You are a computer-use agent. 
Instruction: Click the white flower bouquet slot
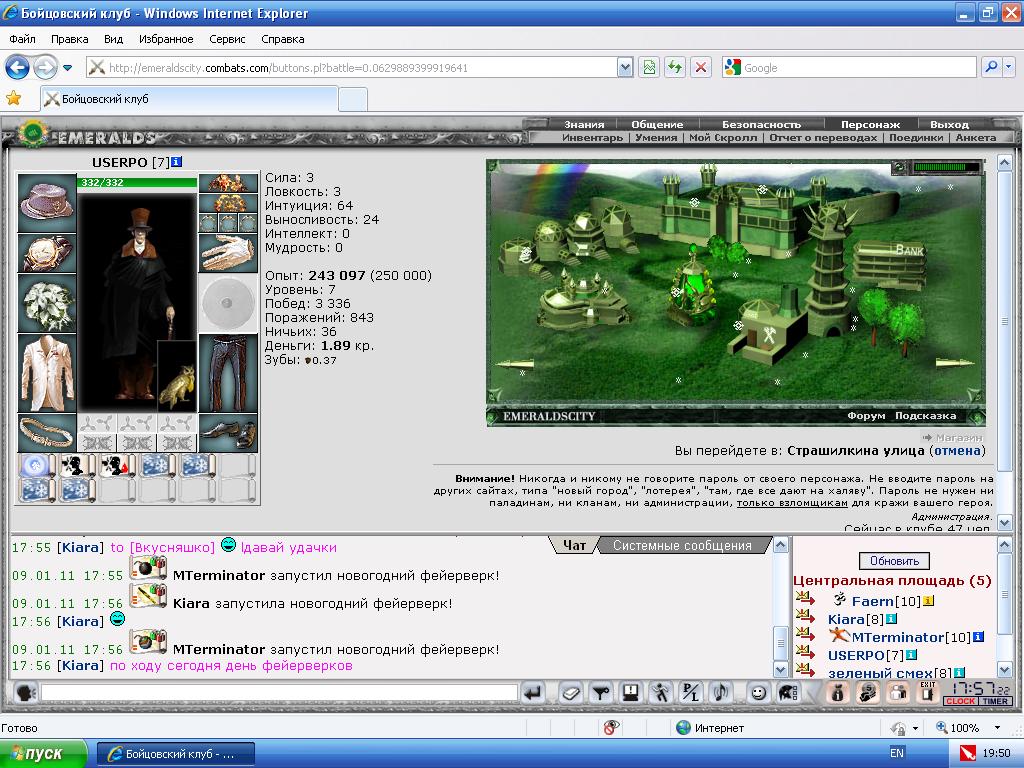(46, 304)
